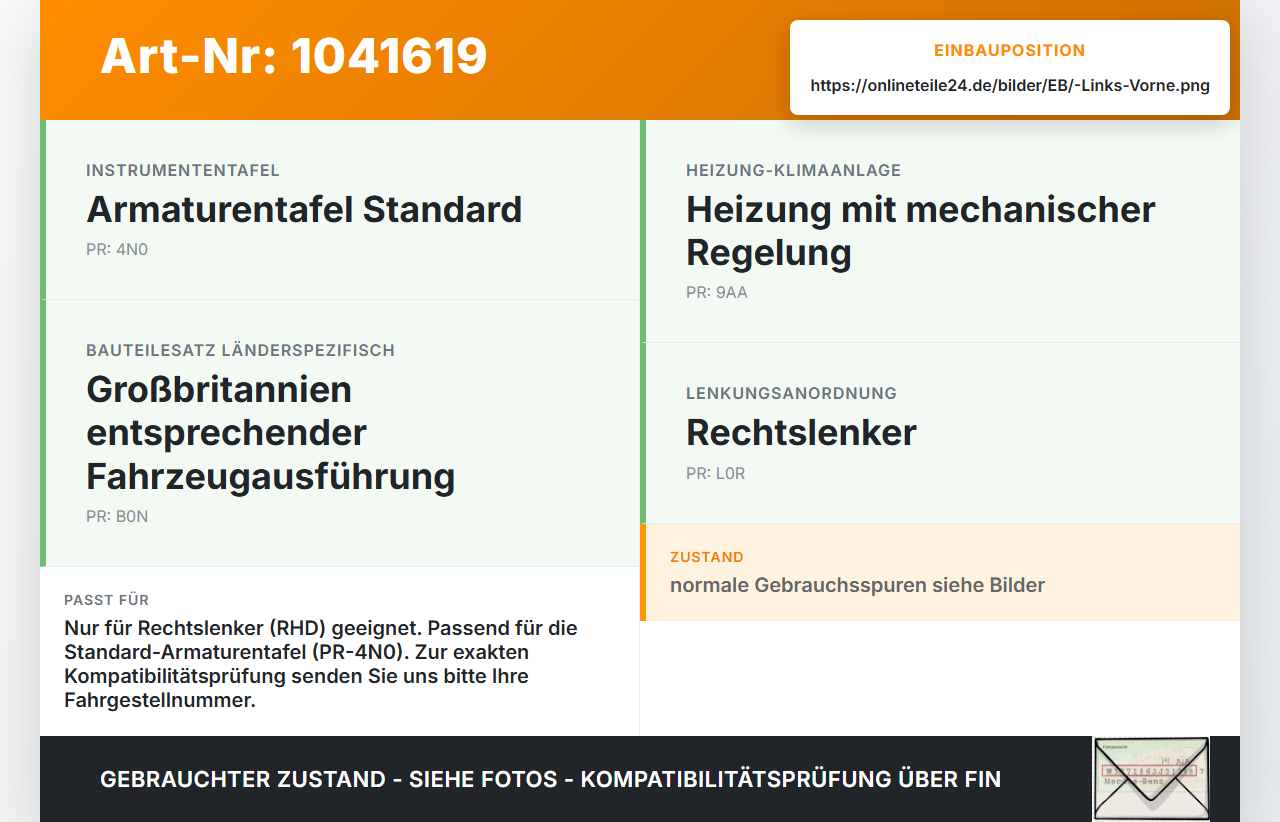Click the PR: 4N0 code
Screen dimensions: 1280x822
(x=117, y=250)
